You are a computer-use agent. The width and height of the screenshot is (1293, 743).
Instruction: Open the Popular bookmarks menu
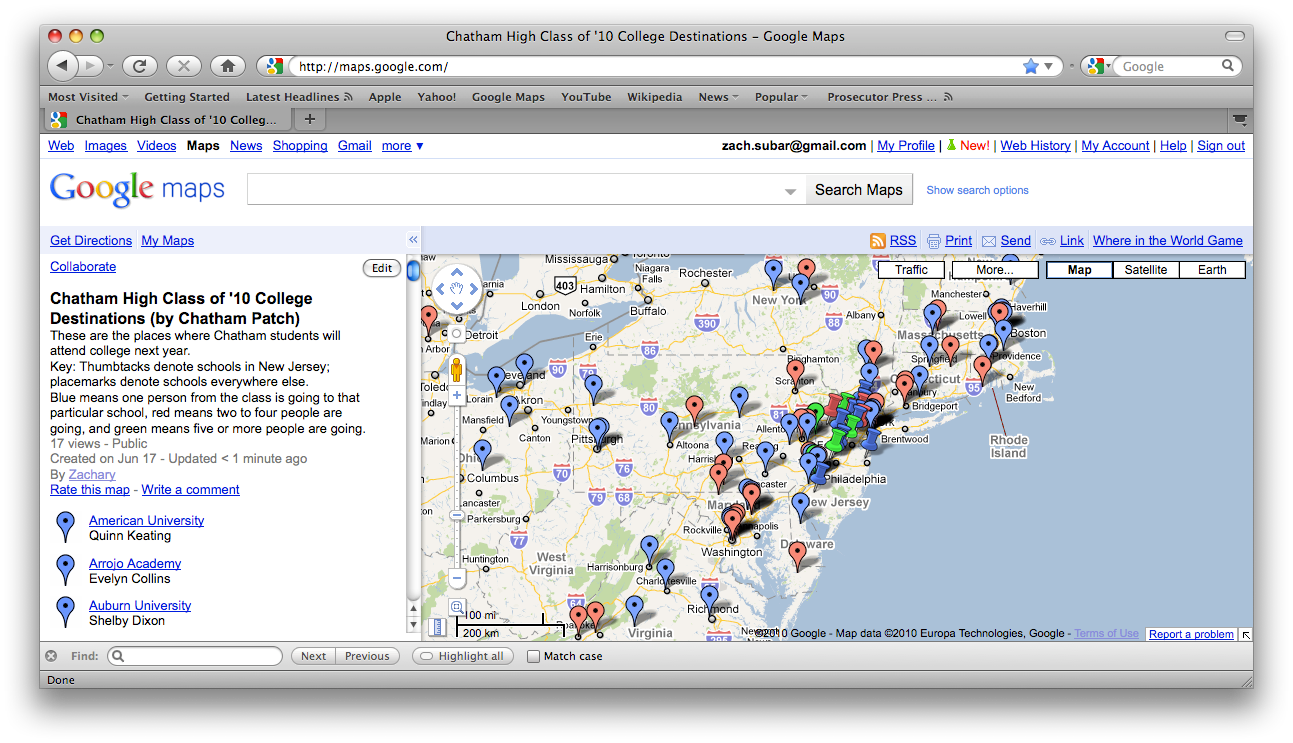[x=782, y=97]
